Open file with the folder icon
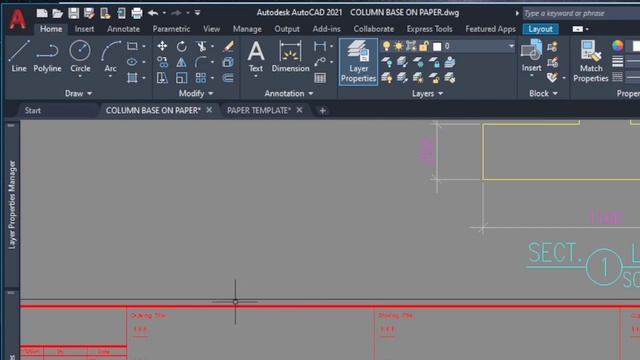The width and height of the screenshot is (640, 360). (x=58, y=13)
